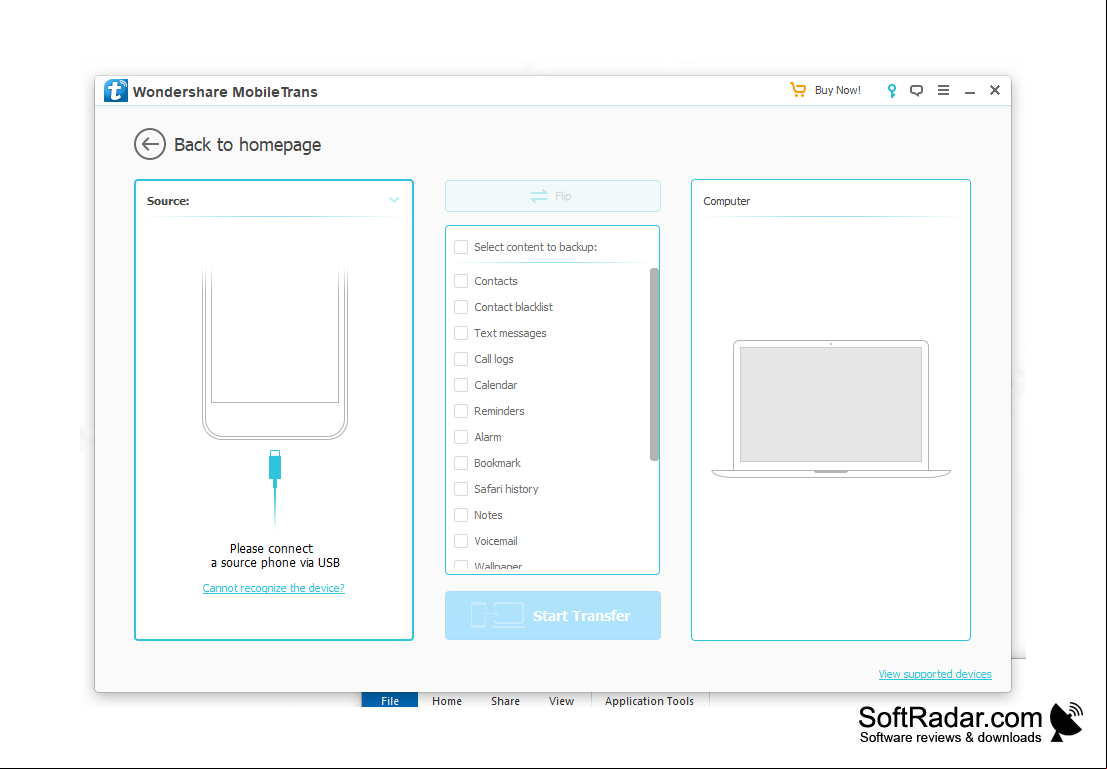Click the Safari history label text
The image size is (1107, 769).
(x=506, y=489)
